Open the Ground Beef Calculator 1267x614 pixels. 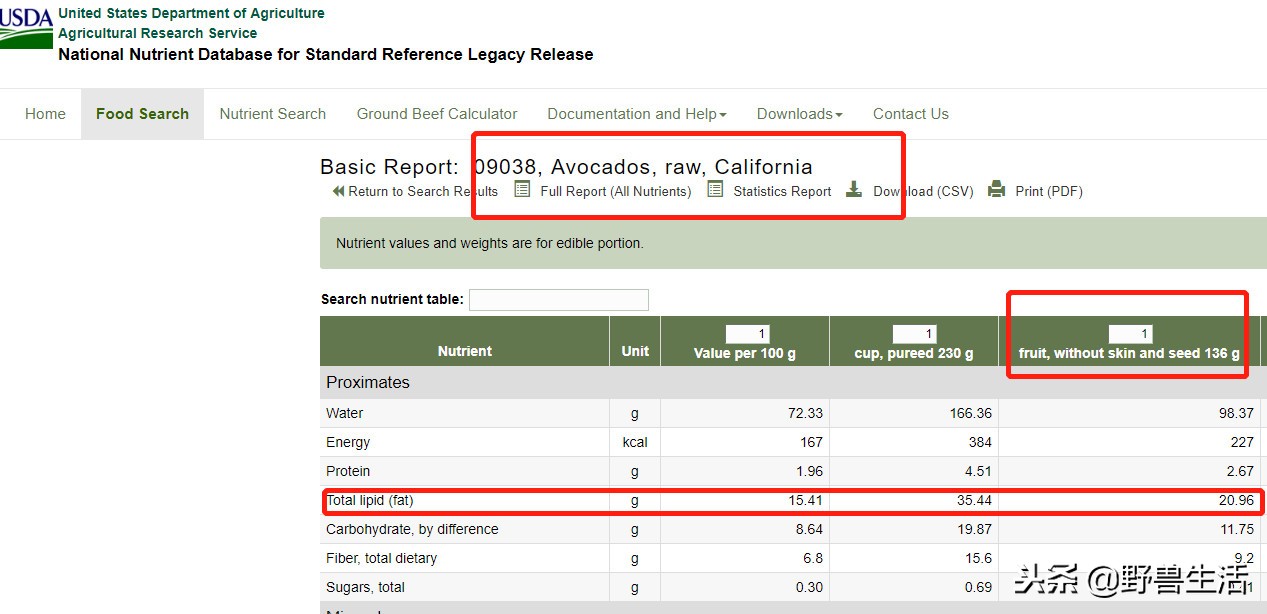pyautogui.click(x=437, y=114)
